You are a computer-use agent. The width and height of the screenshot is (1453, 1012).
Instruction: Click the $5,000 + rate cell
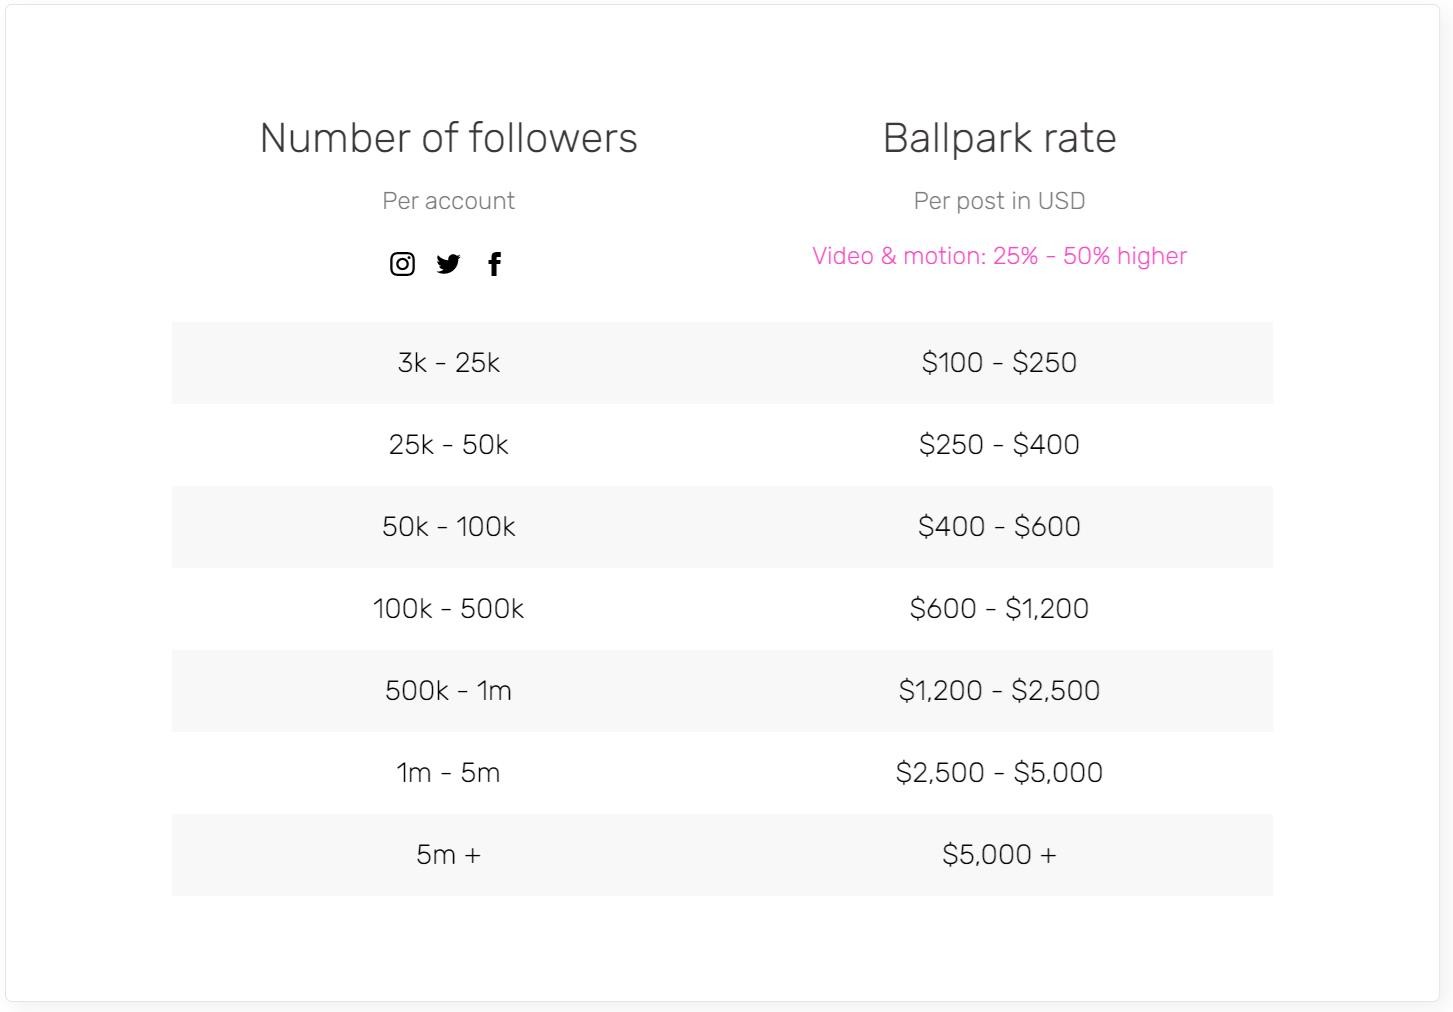(999, 855)
